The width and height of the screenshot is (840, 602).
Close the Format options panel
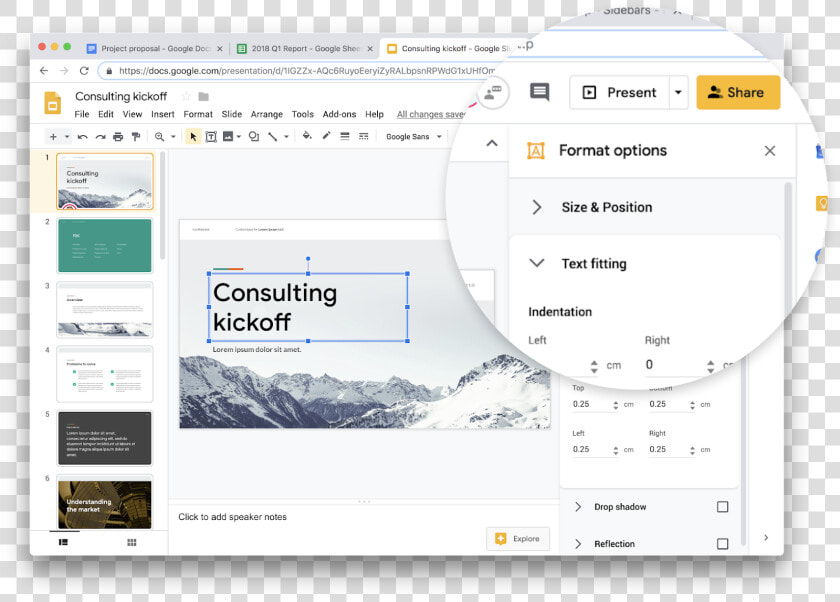click(x=770, y=151)
